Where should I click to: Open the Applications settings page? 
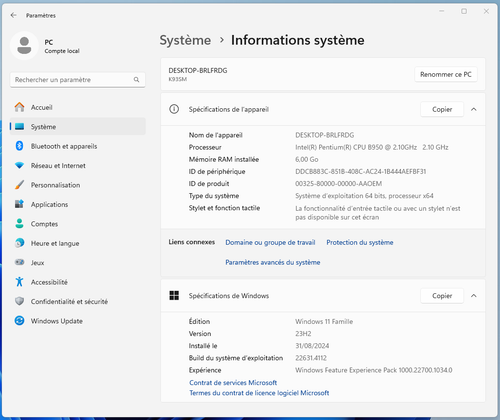coord(78,204)
